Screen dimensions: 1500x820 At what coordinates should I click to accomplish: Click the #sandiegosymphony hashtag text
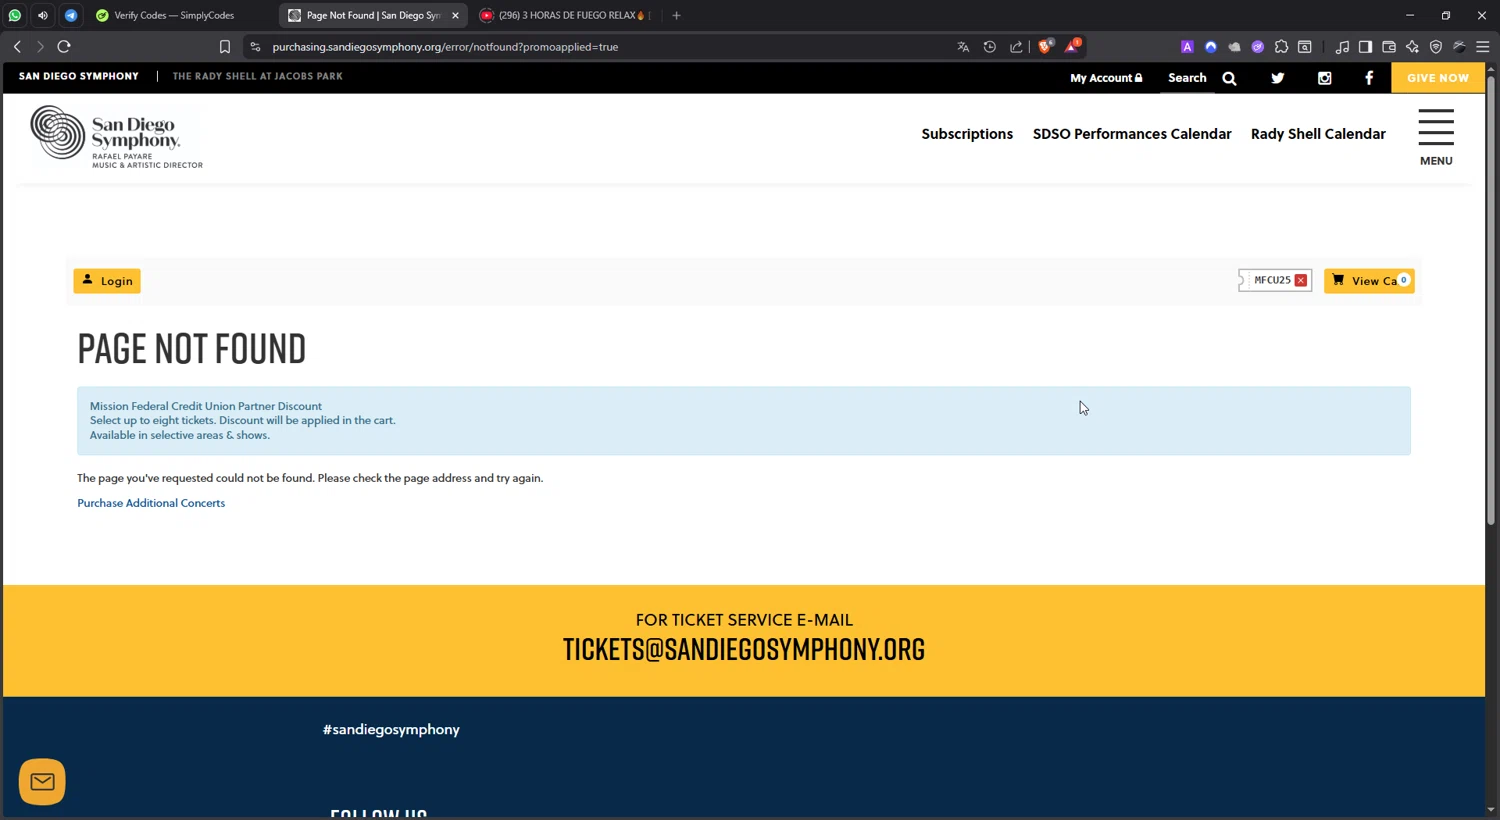pyautogui.click(x=391, y=730)
